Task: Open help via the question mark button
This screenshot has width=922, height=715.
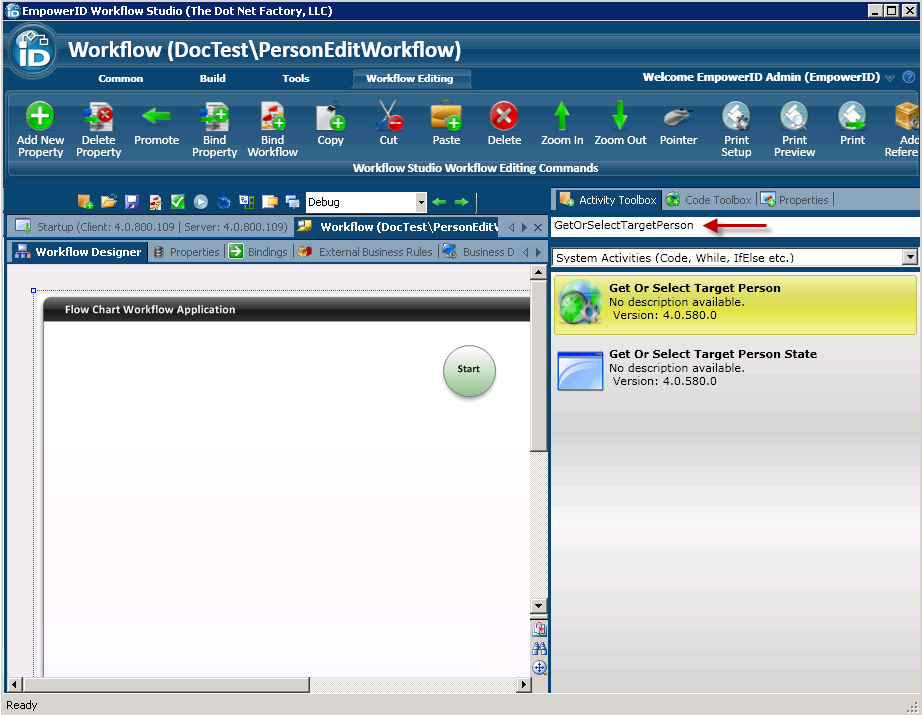Action: (x=908, y=78)
